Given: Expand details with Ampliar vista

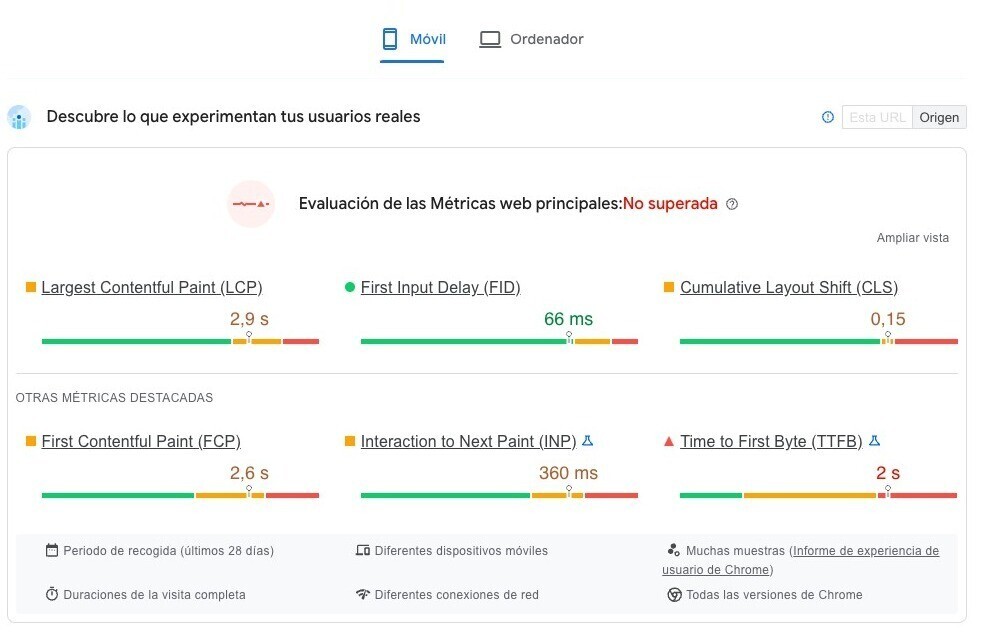Looking at the screenshot, I should click(913, 238).
